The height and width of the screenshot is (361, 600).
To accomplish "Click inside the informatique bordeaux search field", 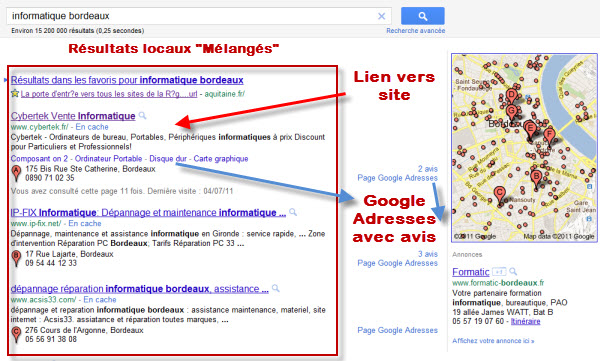I will point(191,16).
